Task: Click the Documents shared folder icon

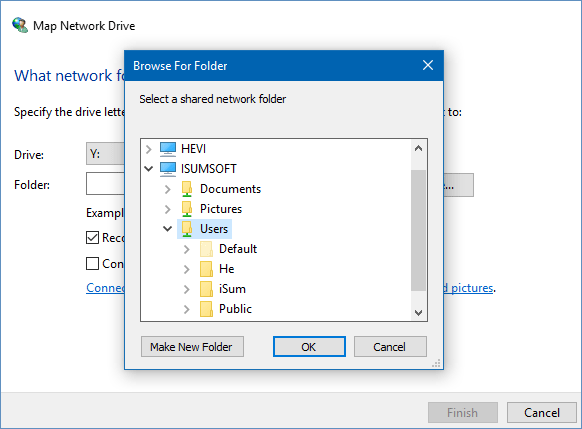Action: [187, 189]
